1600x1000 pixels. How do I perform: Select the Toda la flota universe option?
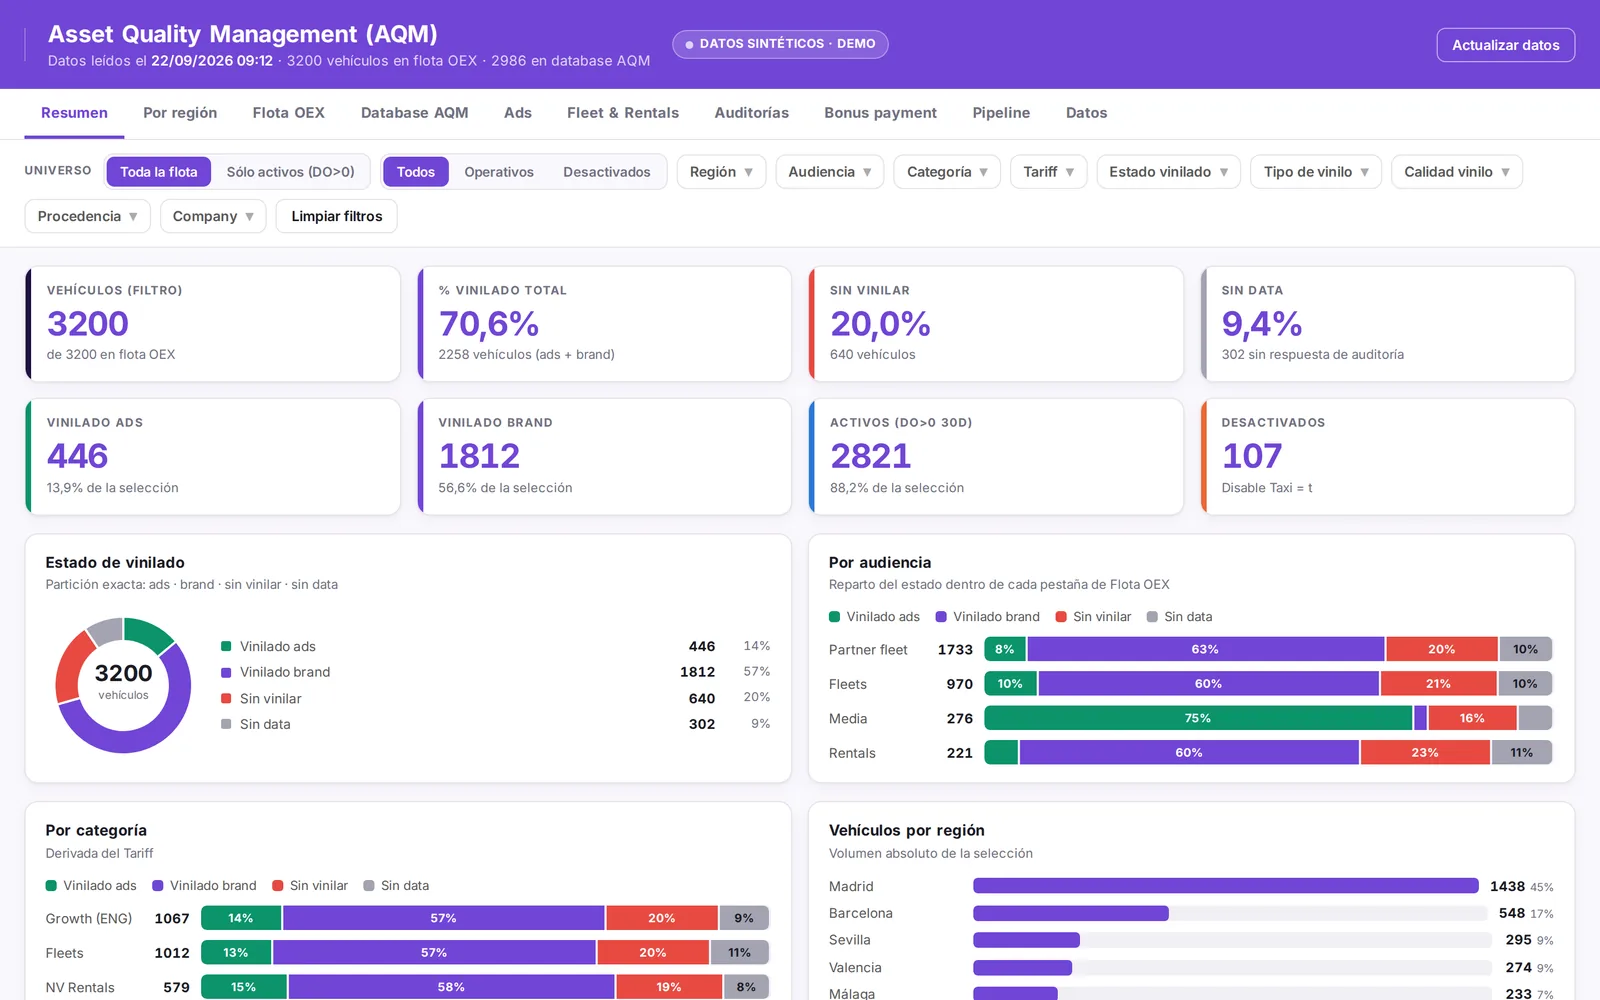(158, 172)
